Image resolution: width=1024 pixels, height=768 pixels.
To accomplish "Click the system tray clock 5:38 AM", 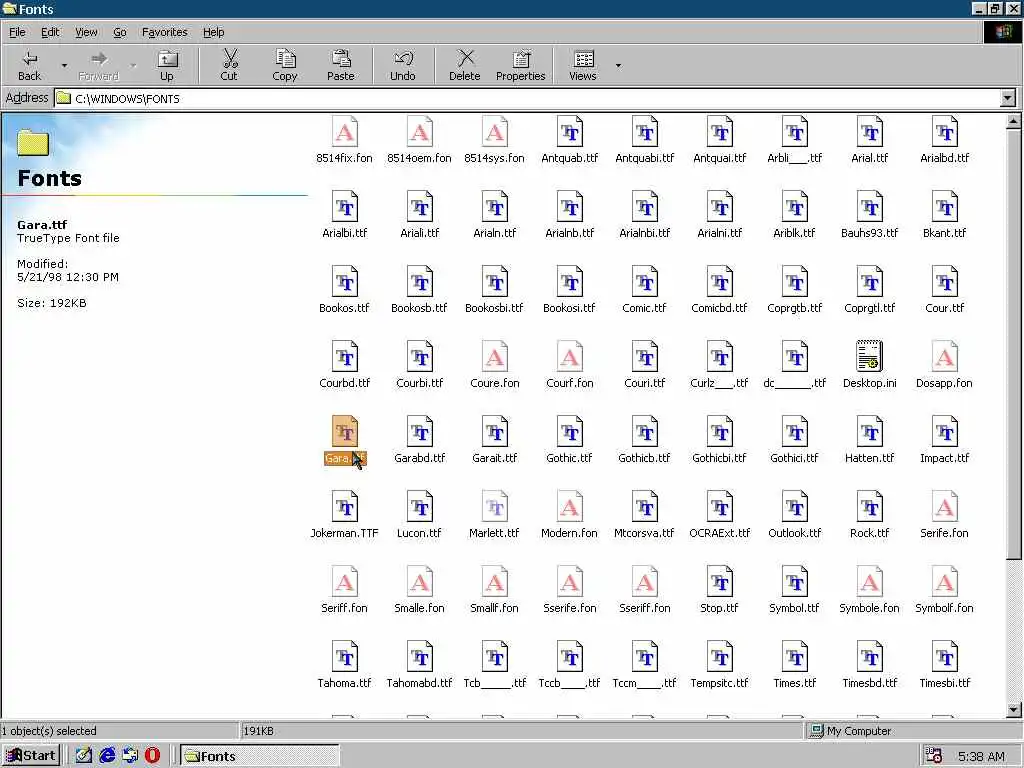I will (982, 756).
